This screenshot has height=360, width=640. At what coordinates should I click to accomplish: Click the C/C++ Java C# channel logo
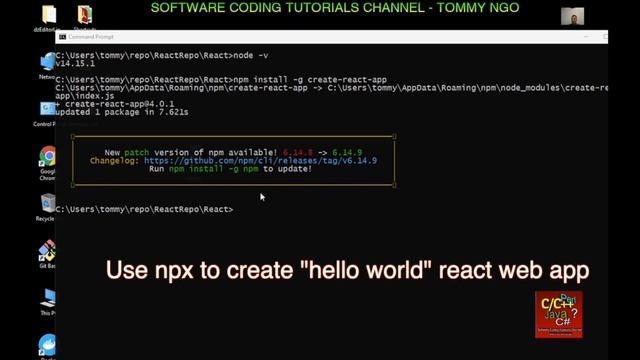[559, 314]
